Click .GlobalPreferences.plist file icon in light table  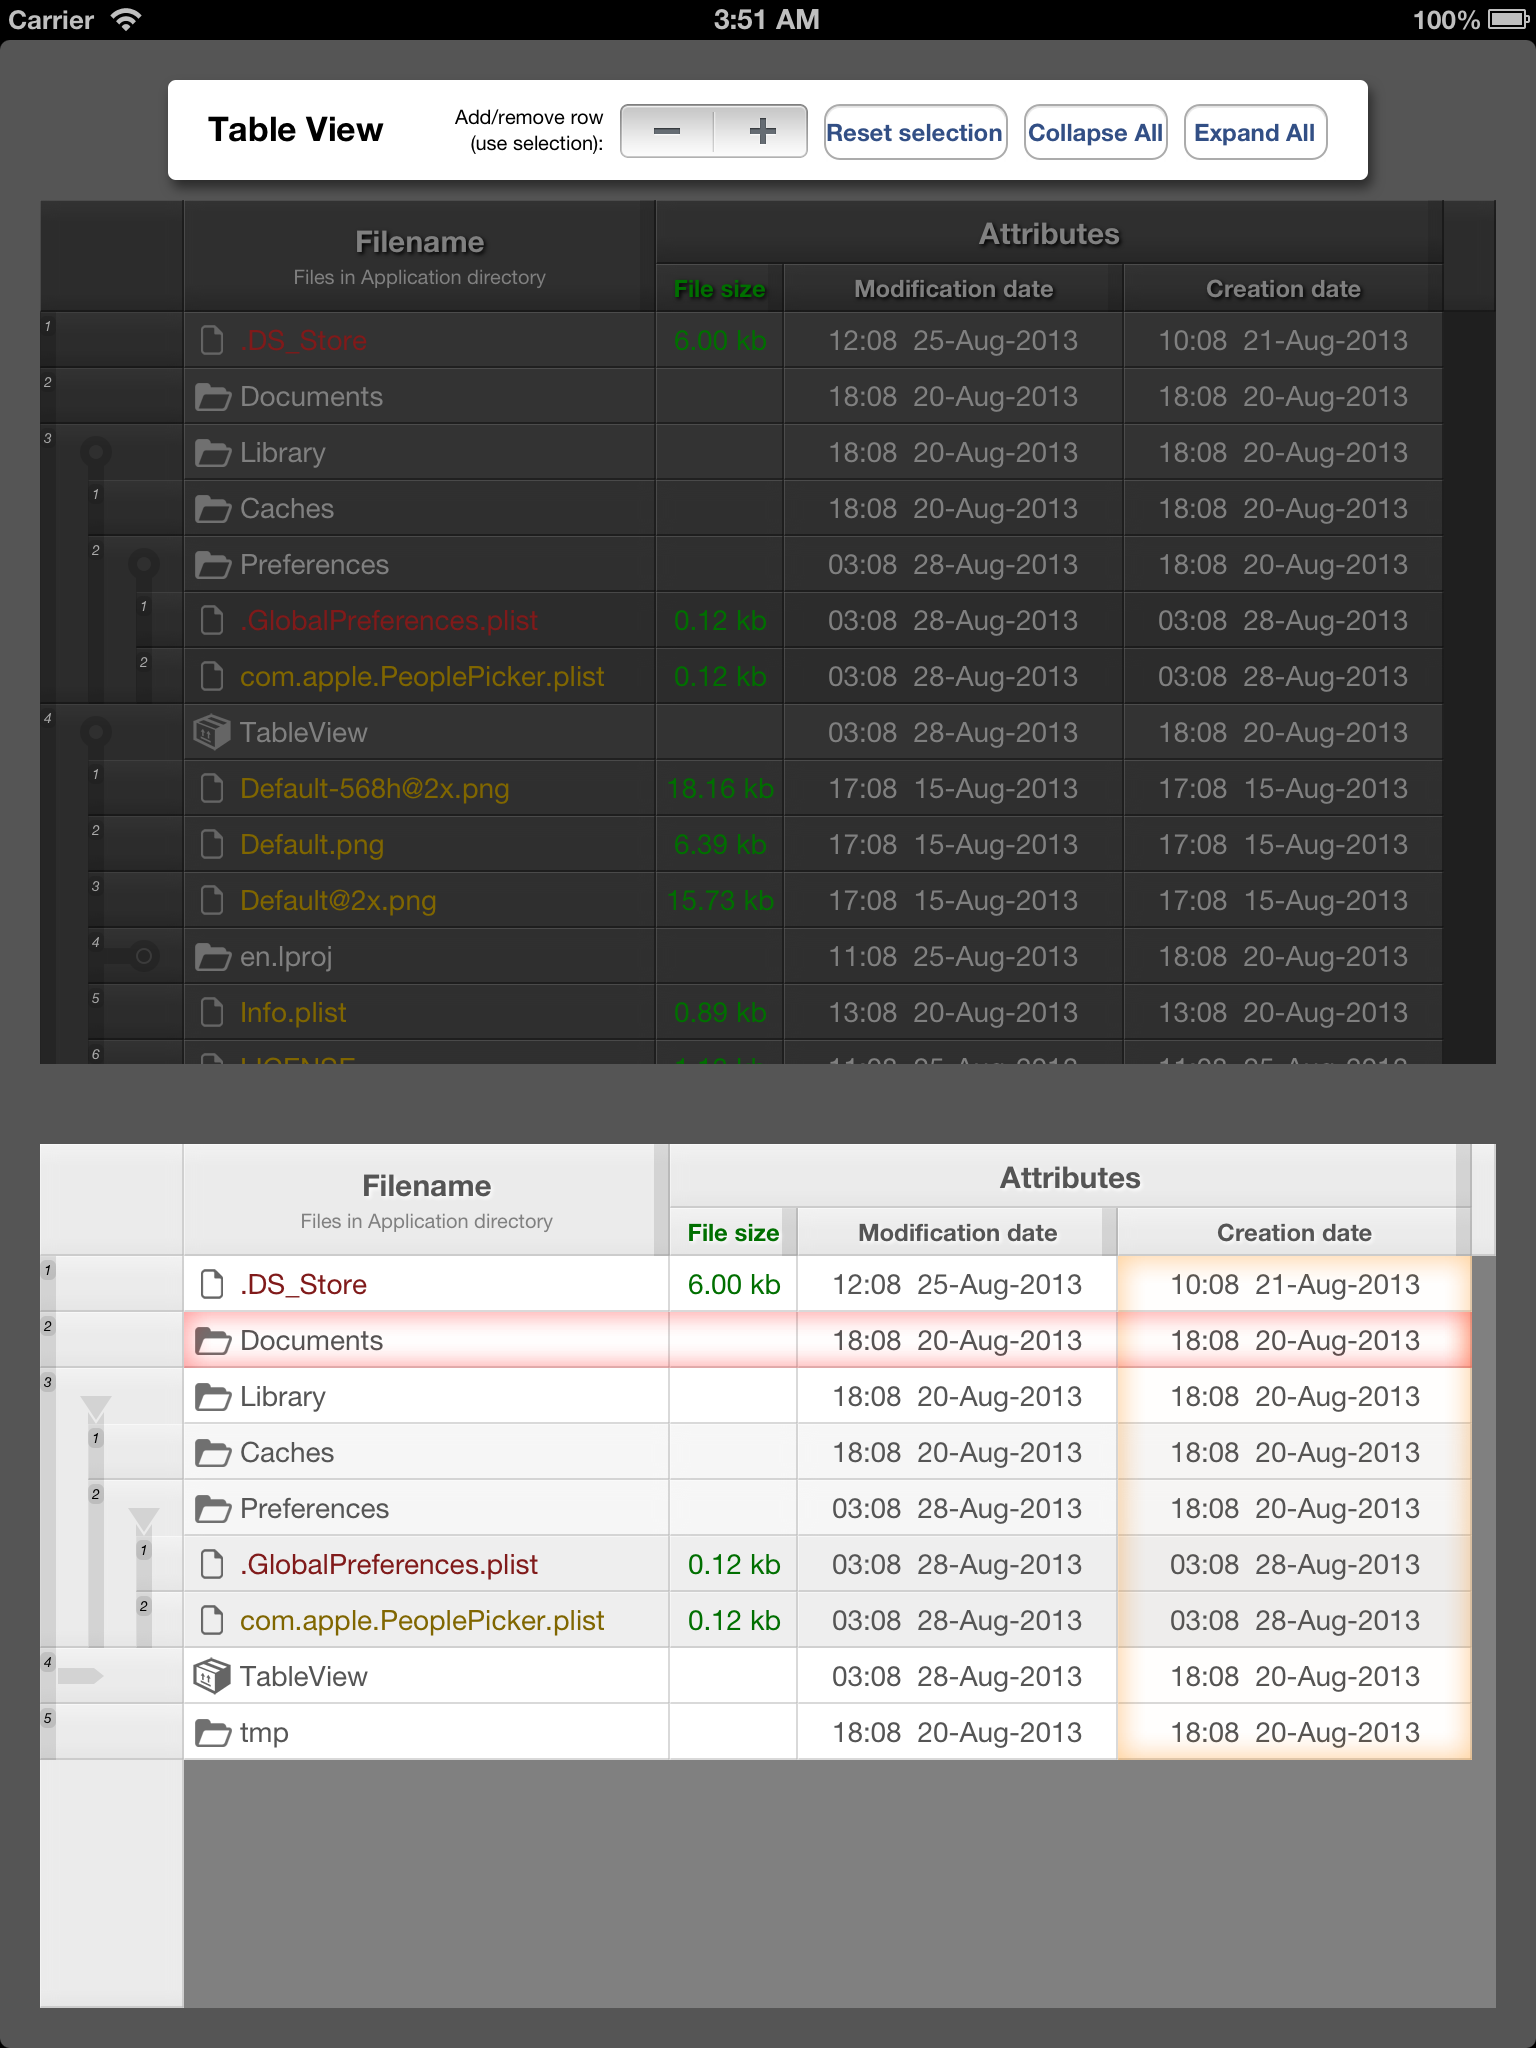[x=212, y=1564]
